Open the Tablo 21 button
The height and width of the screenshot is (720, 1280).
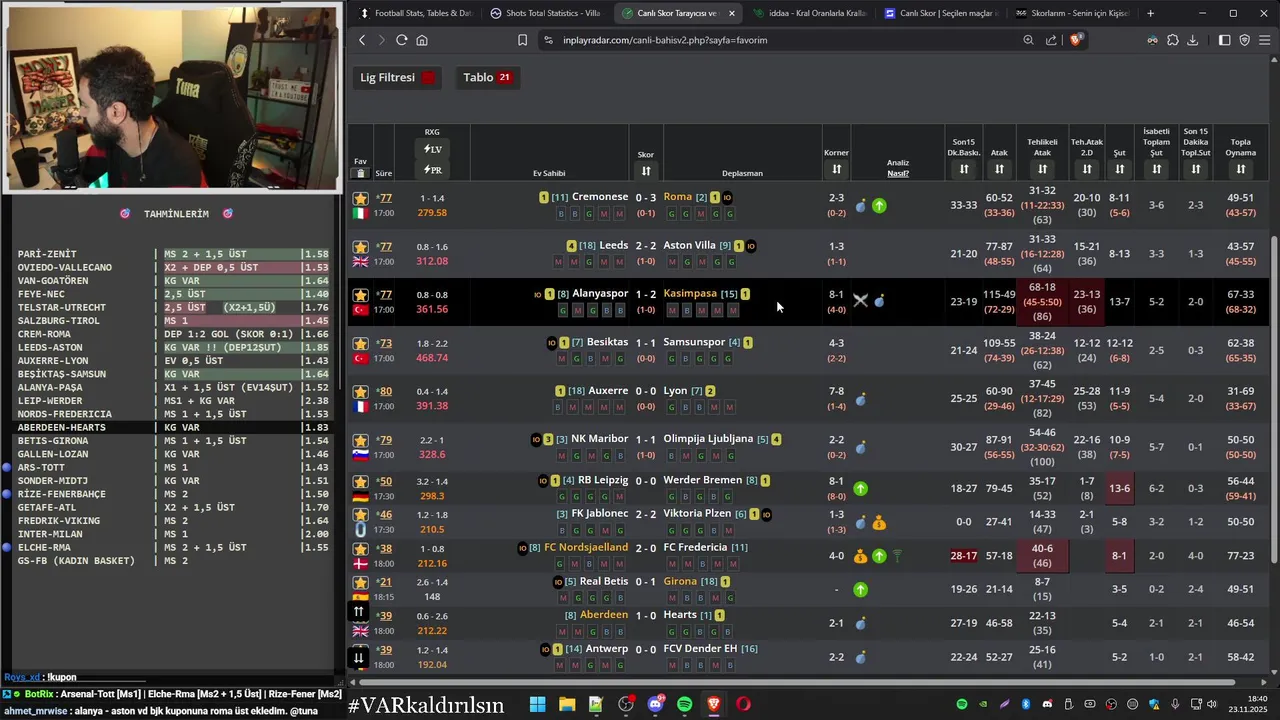click(x=486, y=77)
